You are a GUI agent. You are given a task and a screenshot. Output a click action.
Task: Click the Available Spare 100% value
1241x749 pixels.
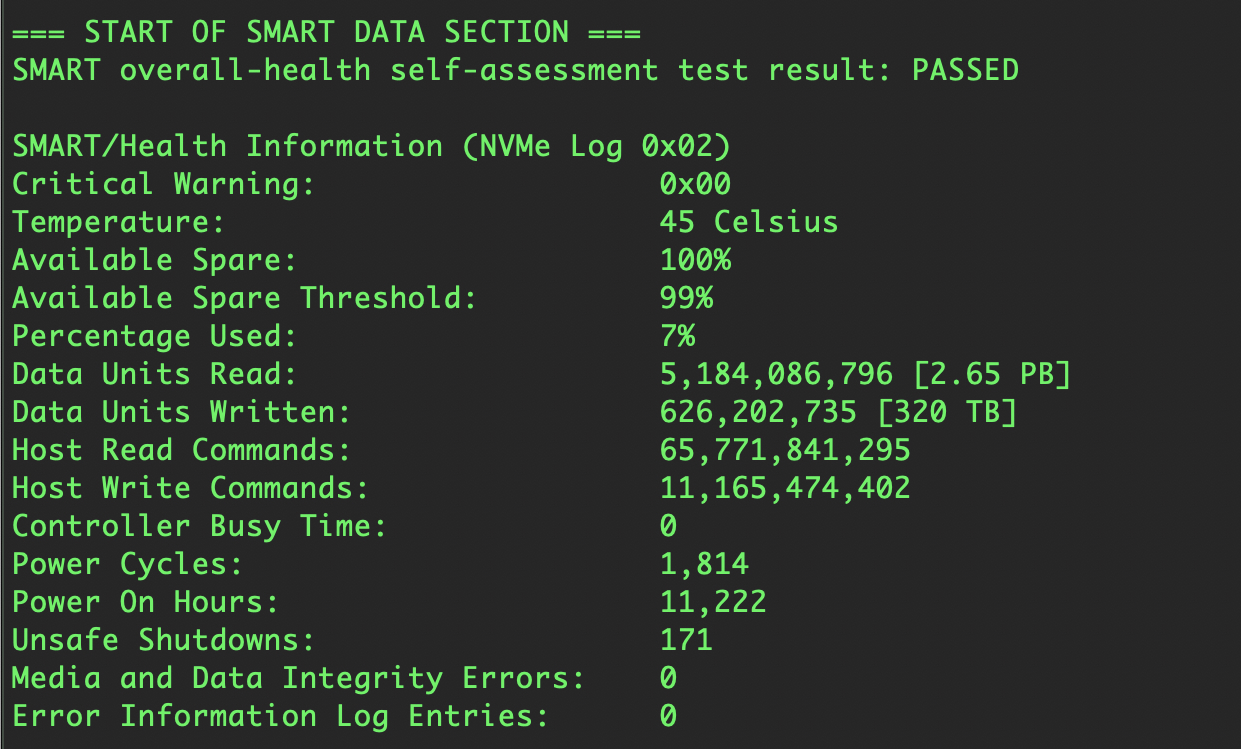pos(695,260)
